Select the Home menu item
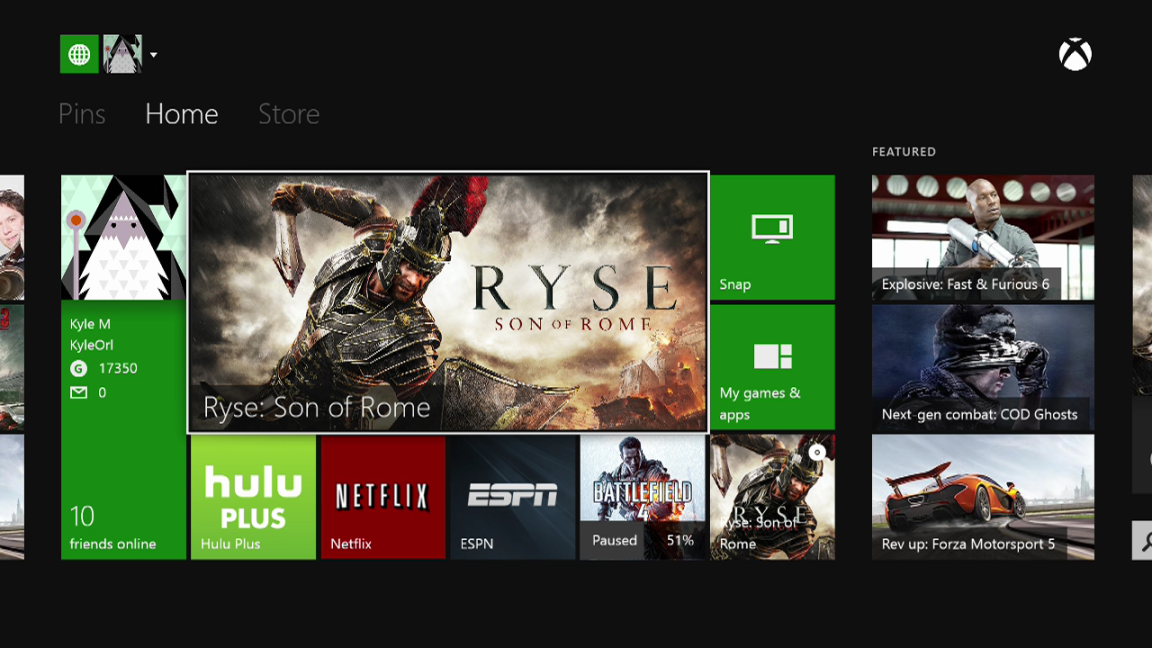The image size is (1152, 648). pos(181,113)
